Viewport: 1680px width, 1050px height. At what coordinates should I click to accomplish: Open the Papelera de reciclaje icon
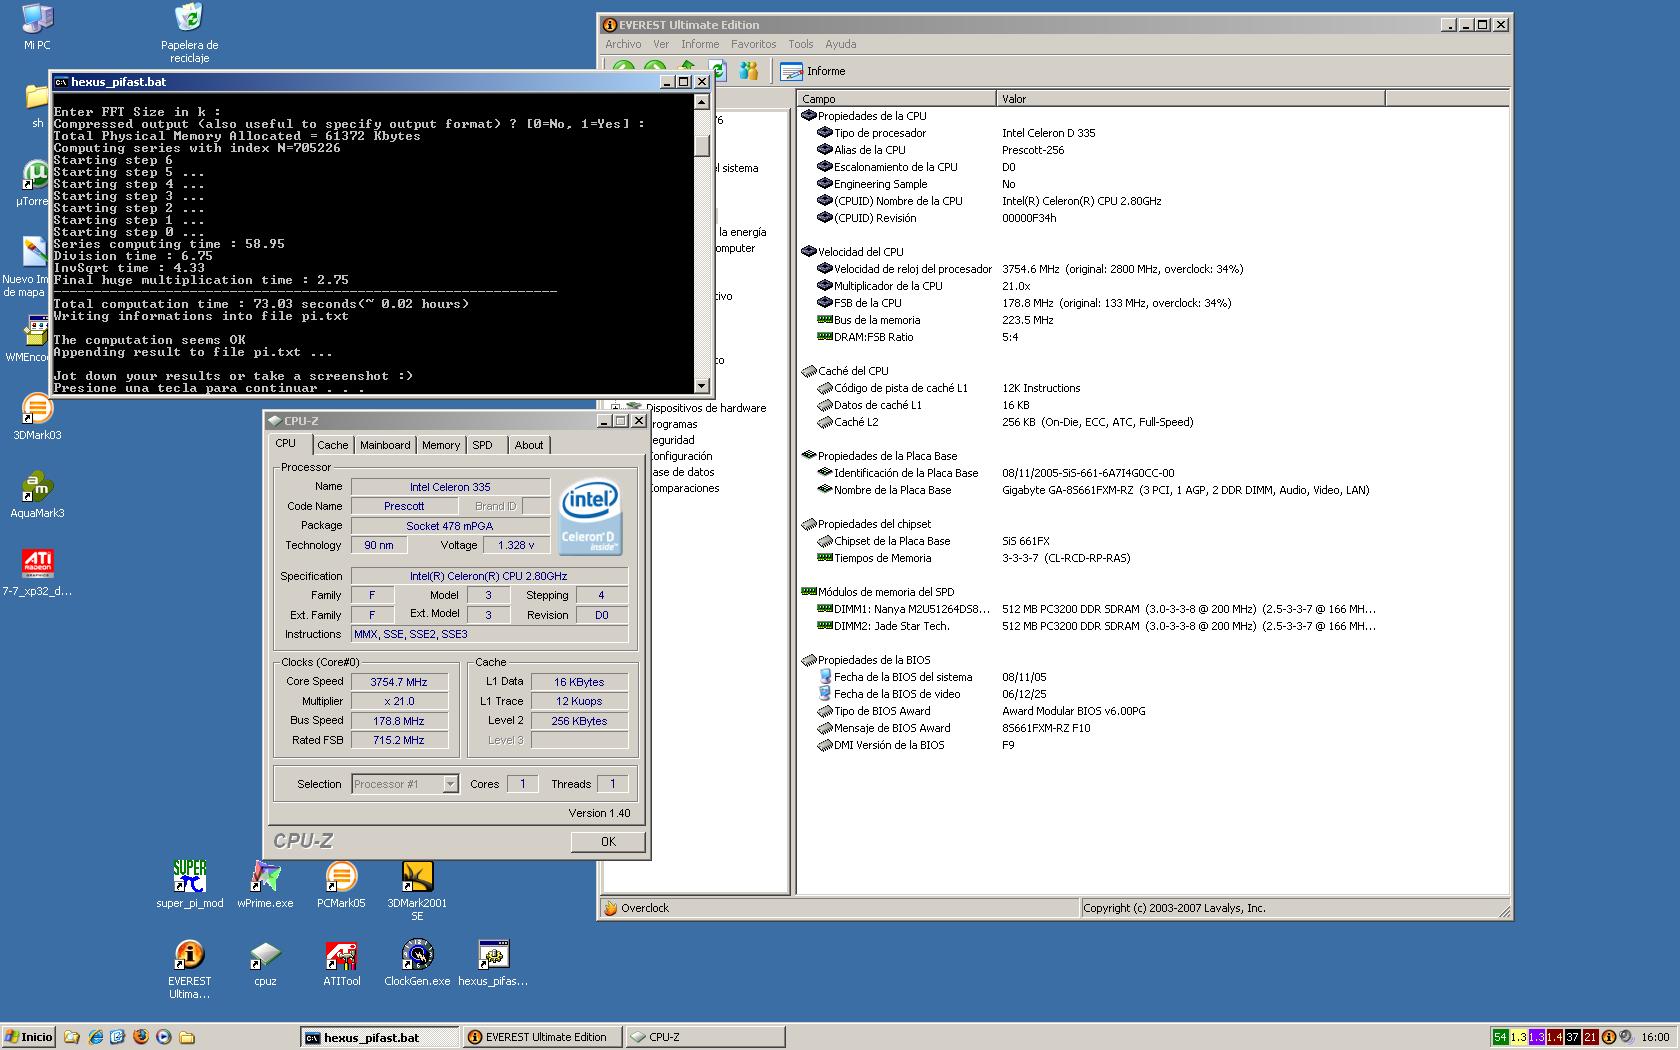189,33
